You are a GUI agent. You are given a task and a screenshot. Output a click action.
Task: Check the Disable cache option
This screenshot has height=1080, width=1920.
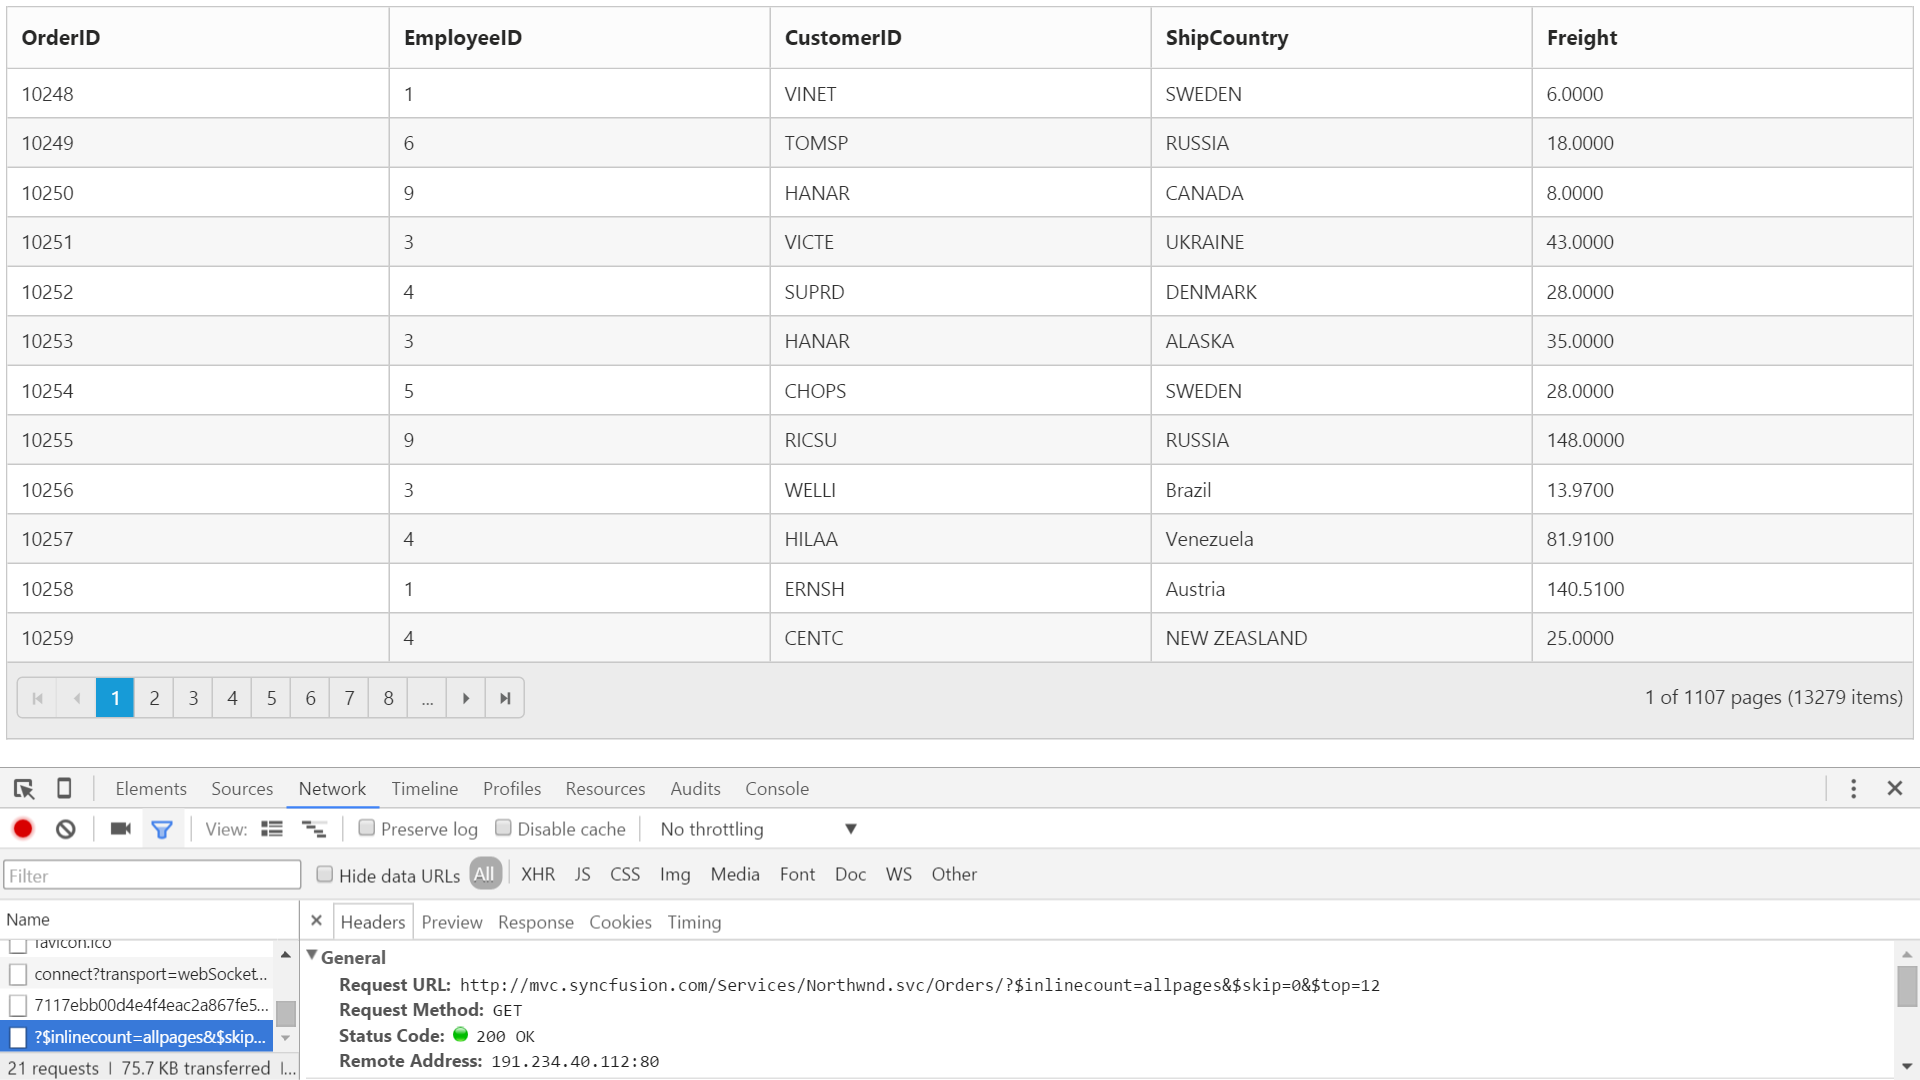503,828
